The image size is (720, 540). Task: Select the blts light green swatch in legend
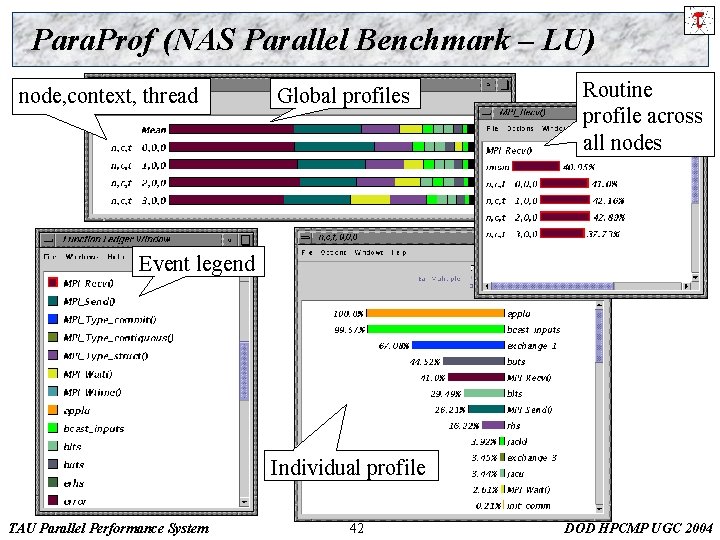pyautogui.click(x=53, y=446)
